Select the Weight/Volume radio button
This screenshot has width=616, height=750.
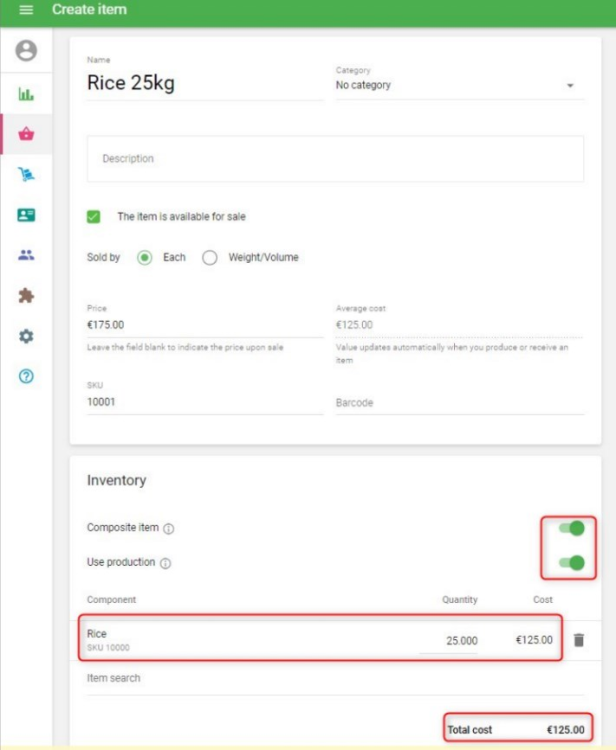point(210,258)
